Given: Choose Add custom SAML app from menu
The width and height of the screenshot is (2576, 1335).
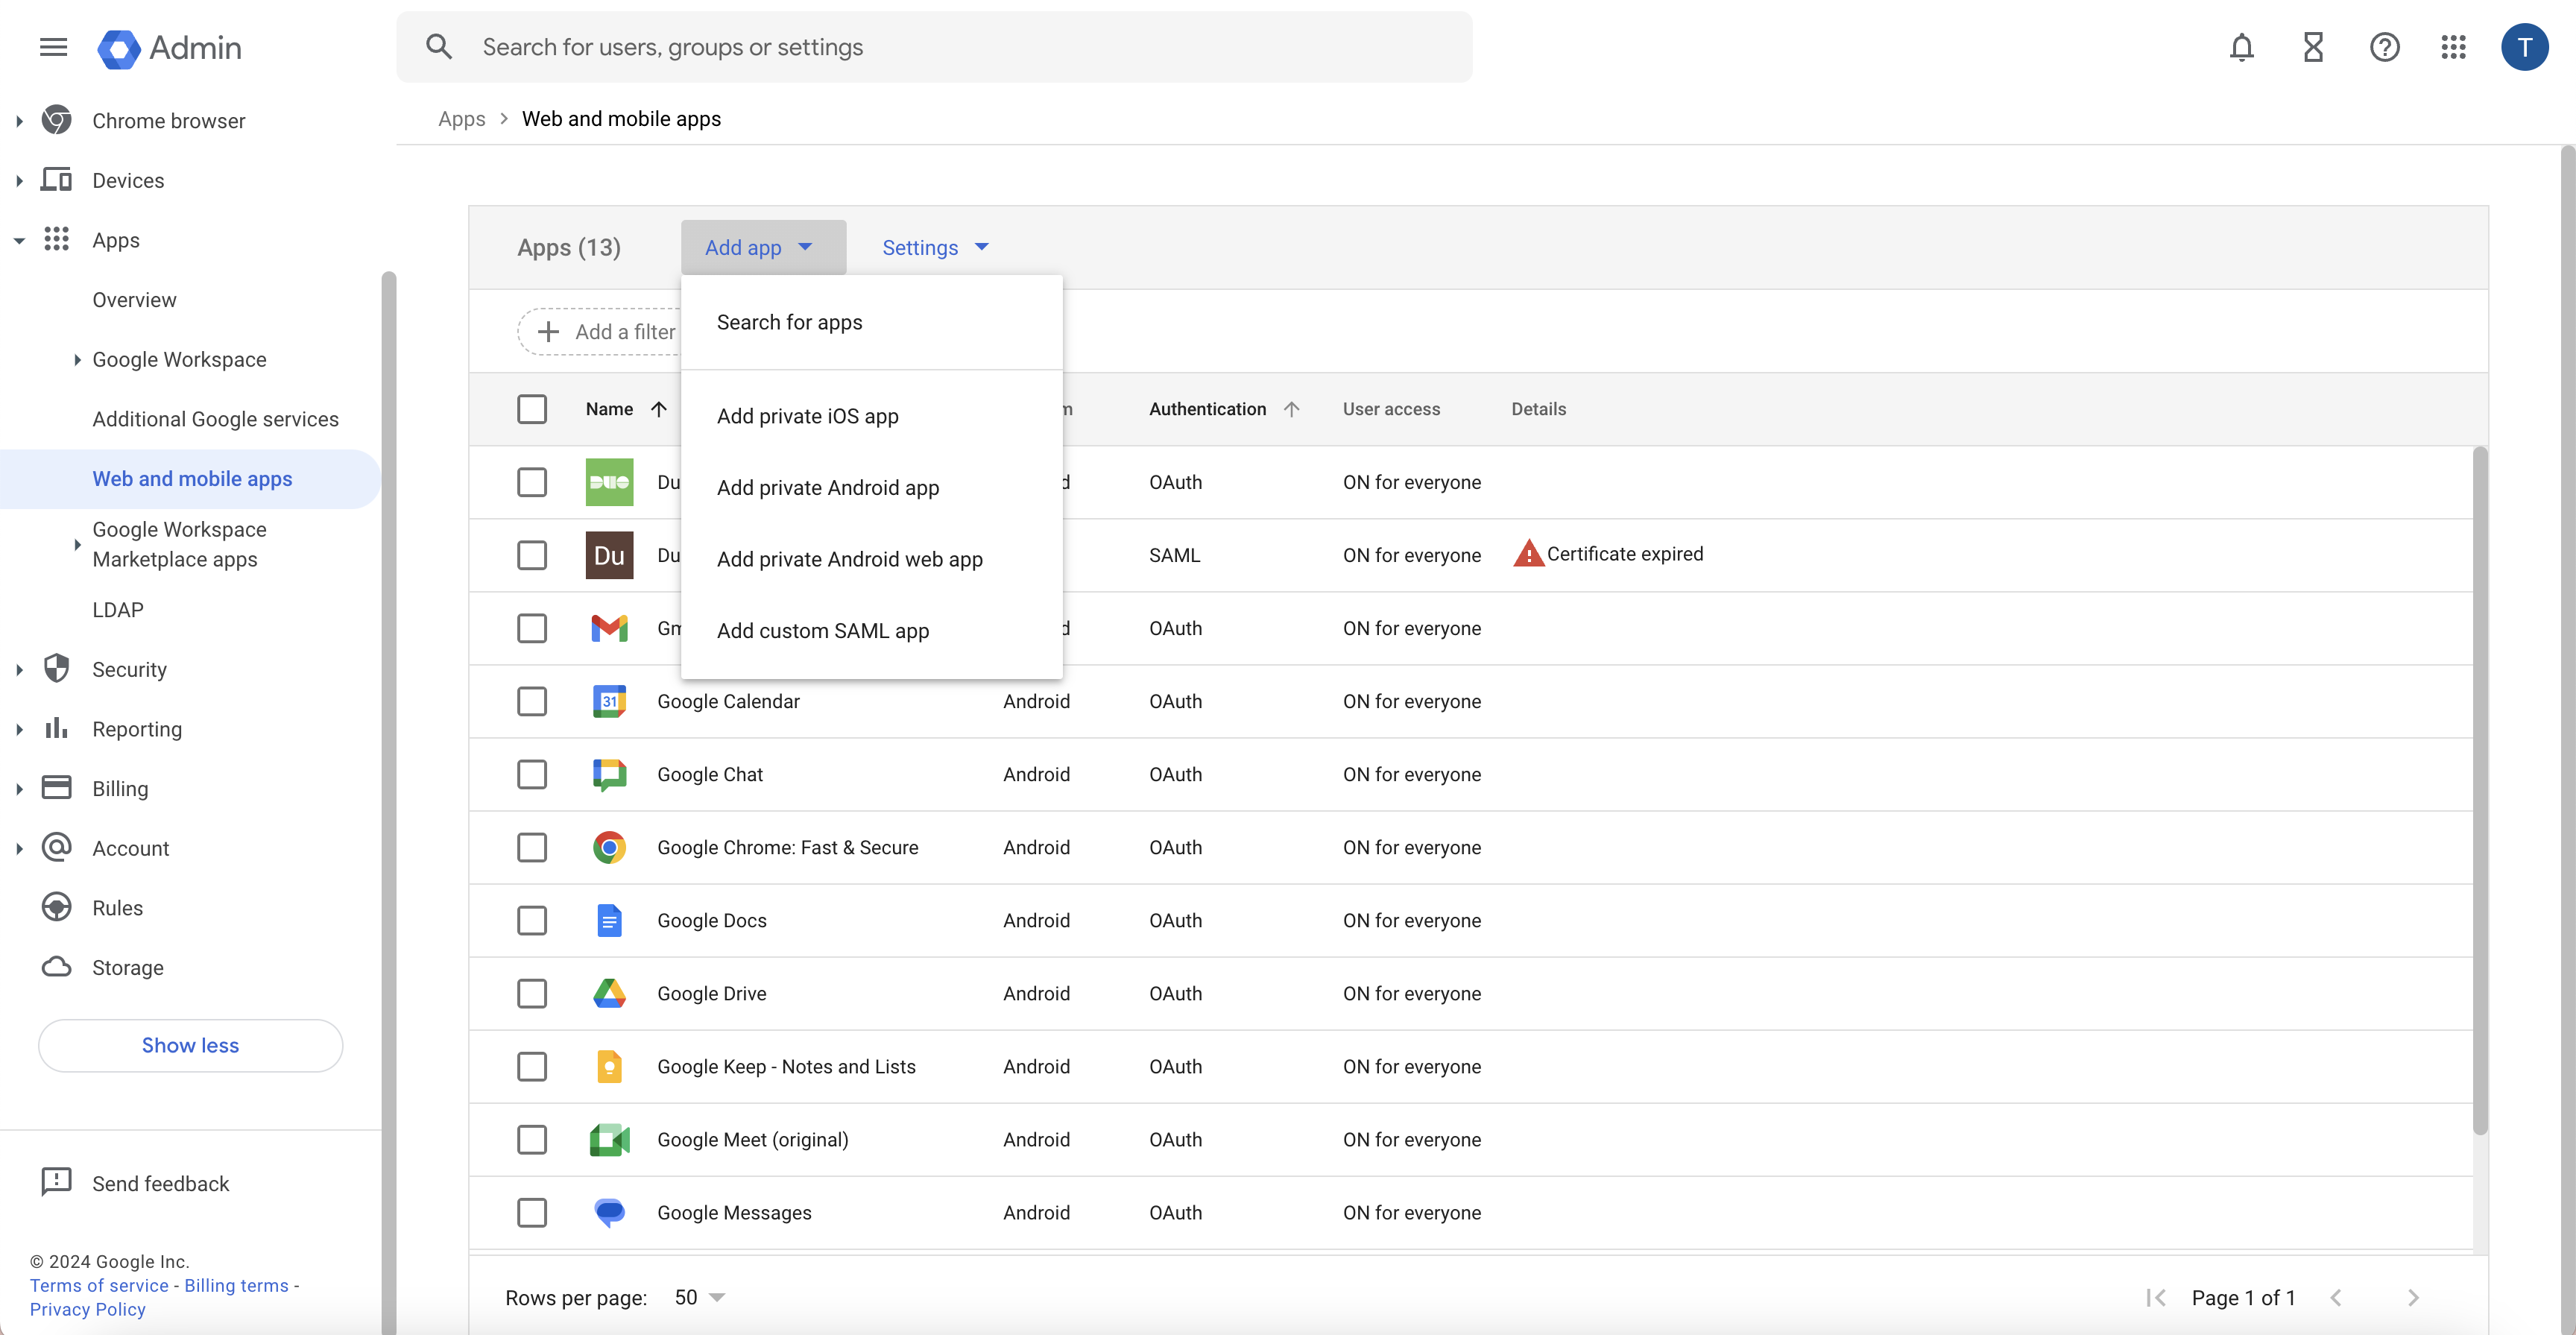Looking at the screenshot, I should click(823, 630).
